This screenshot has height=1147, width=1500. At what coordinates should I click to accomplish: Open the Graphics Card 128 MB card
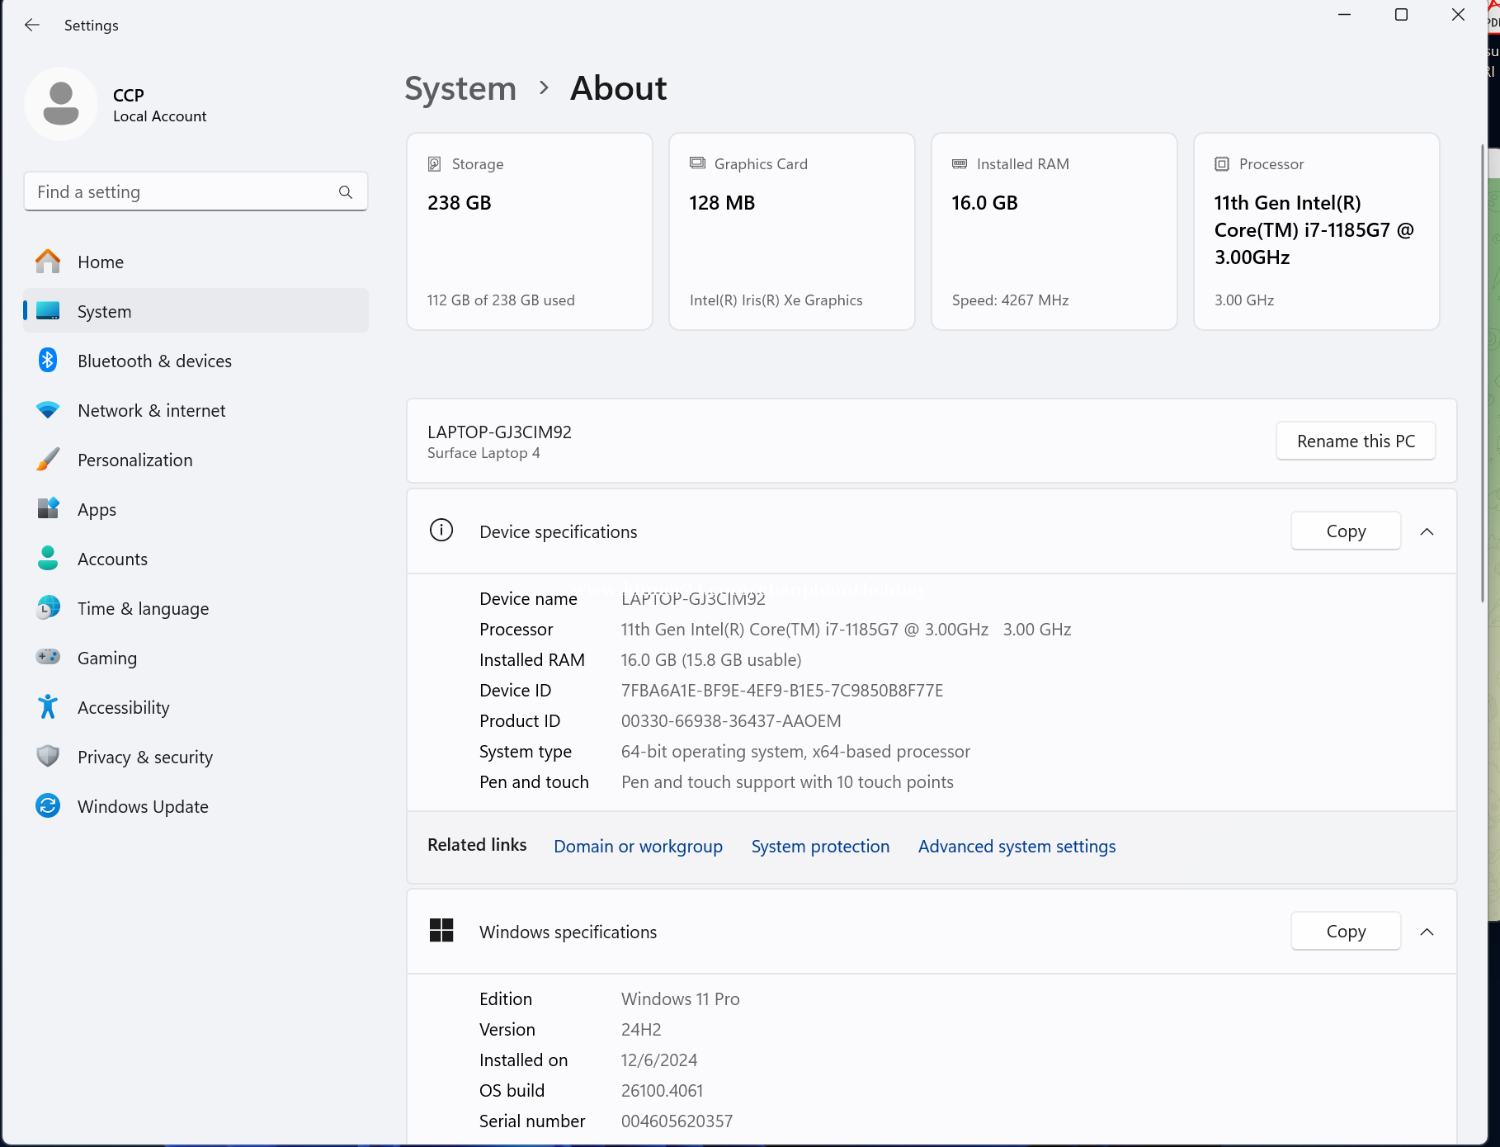pyautogui.click(x=792, y=231)
